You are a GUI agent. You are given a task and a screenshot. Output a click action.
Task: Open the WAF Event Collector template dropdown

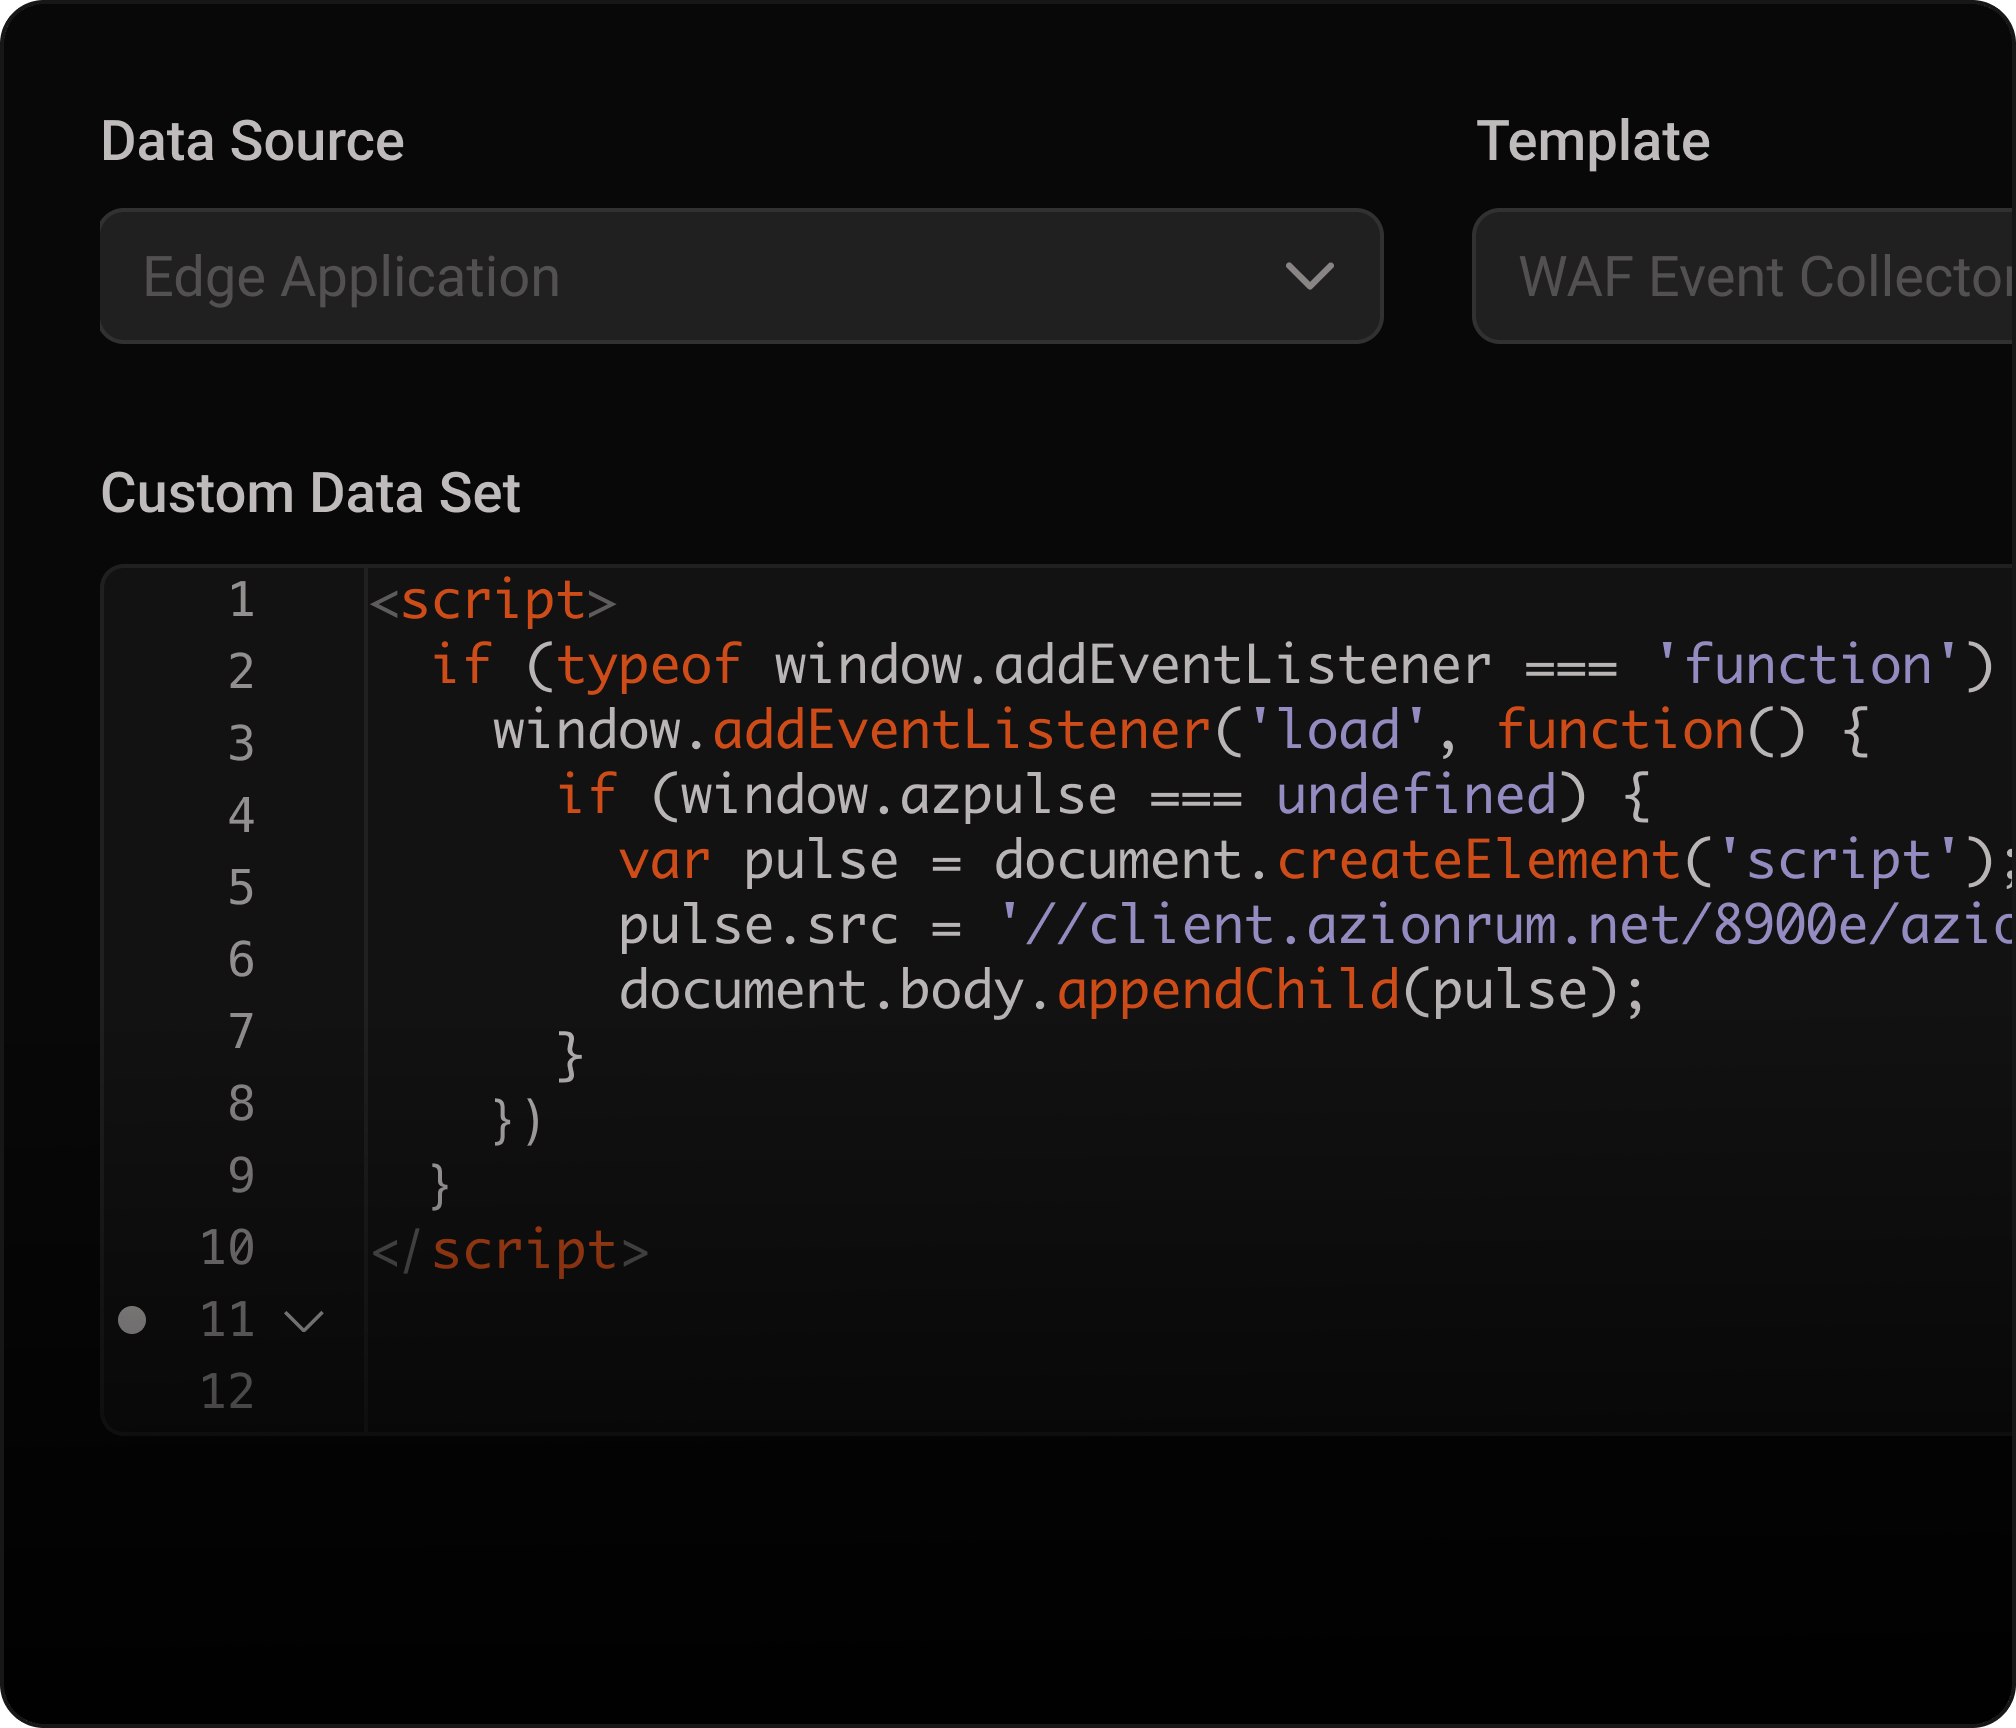[x=1744, y=276]
